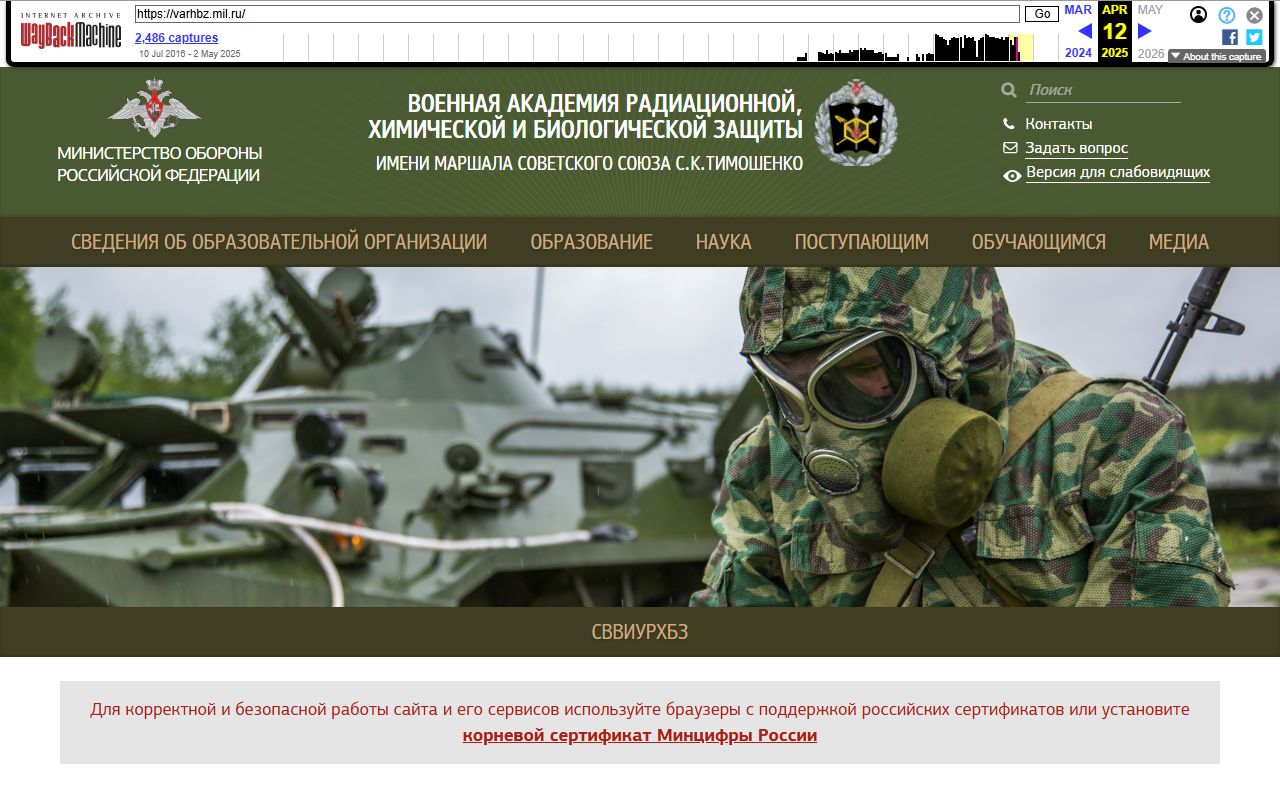Click the hero banner soldier photo
This screenshot has height=800, width=1280.
pyautogui.click(x=640, y=437)
